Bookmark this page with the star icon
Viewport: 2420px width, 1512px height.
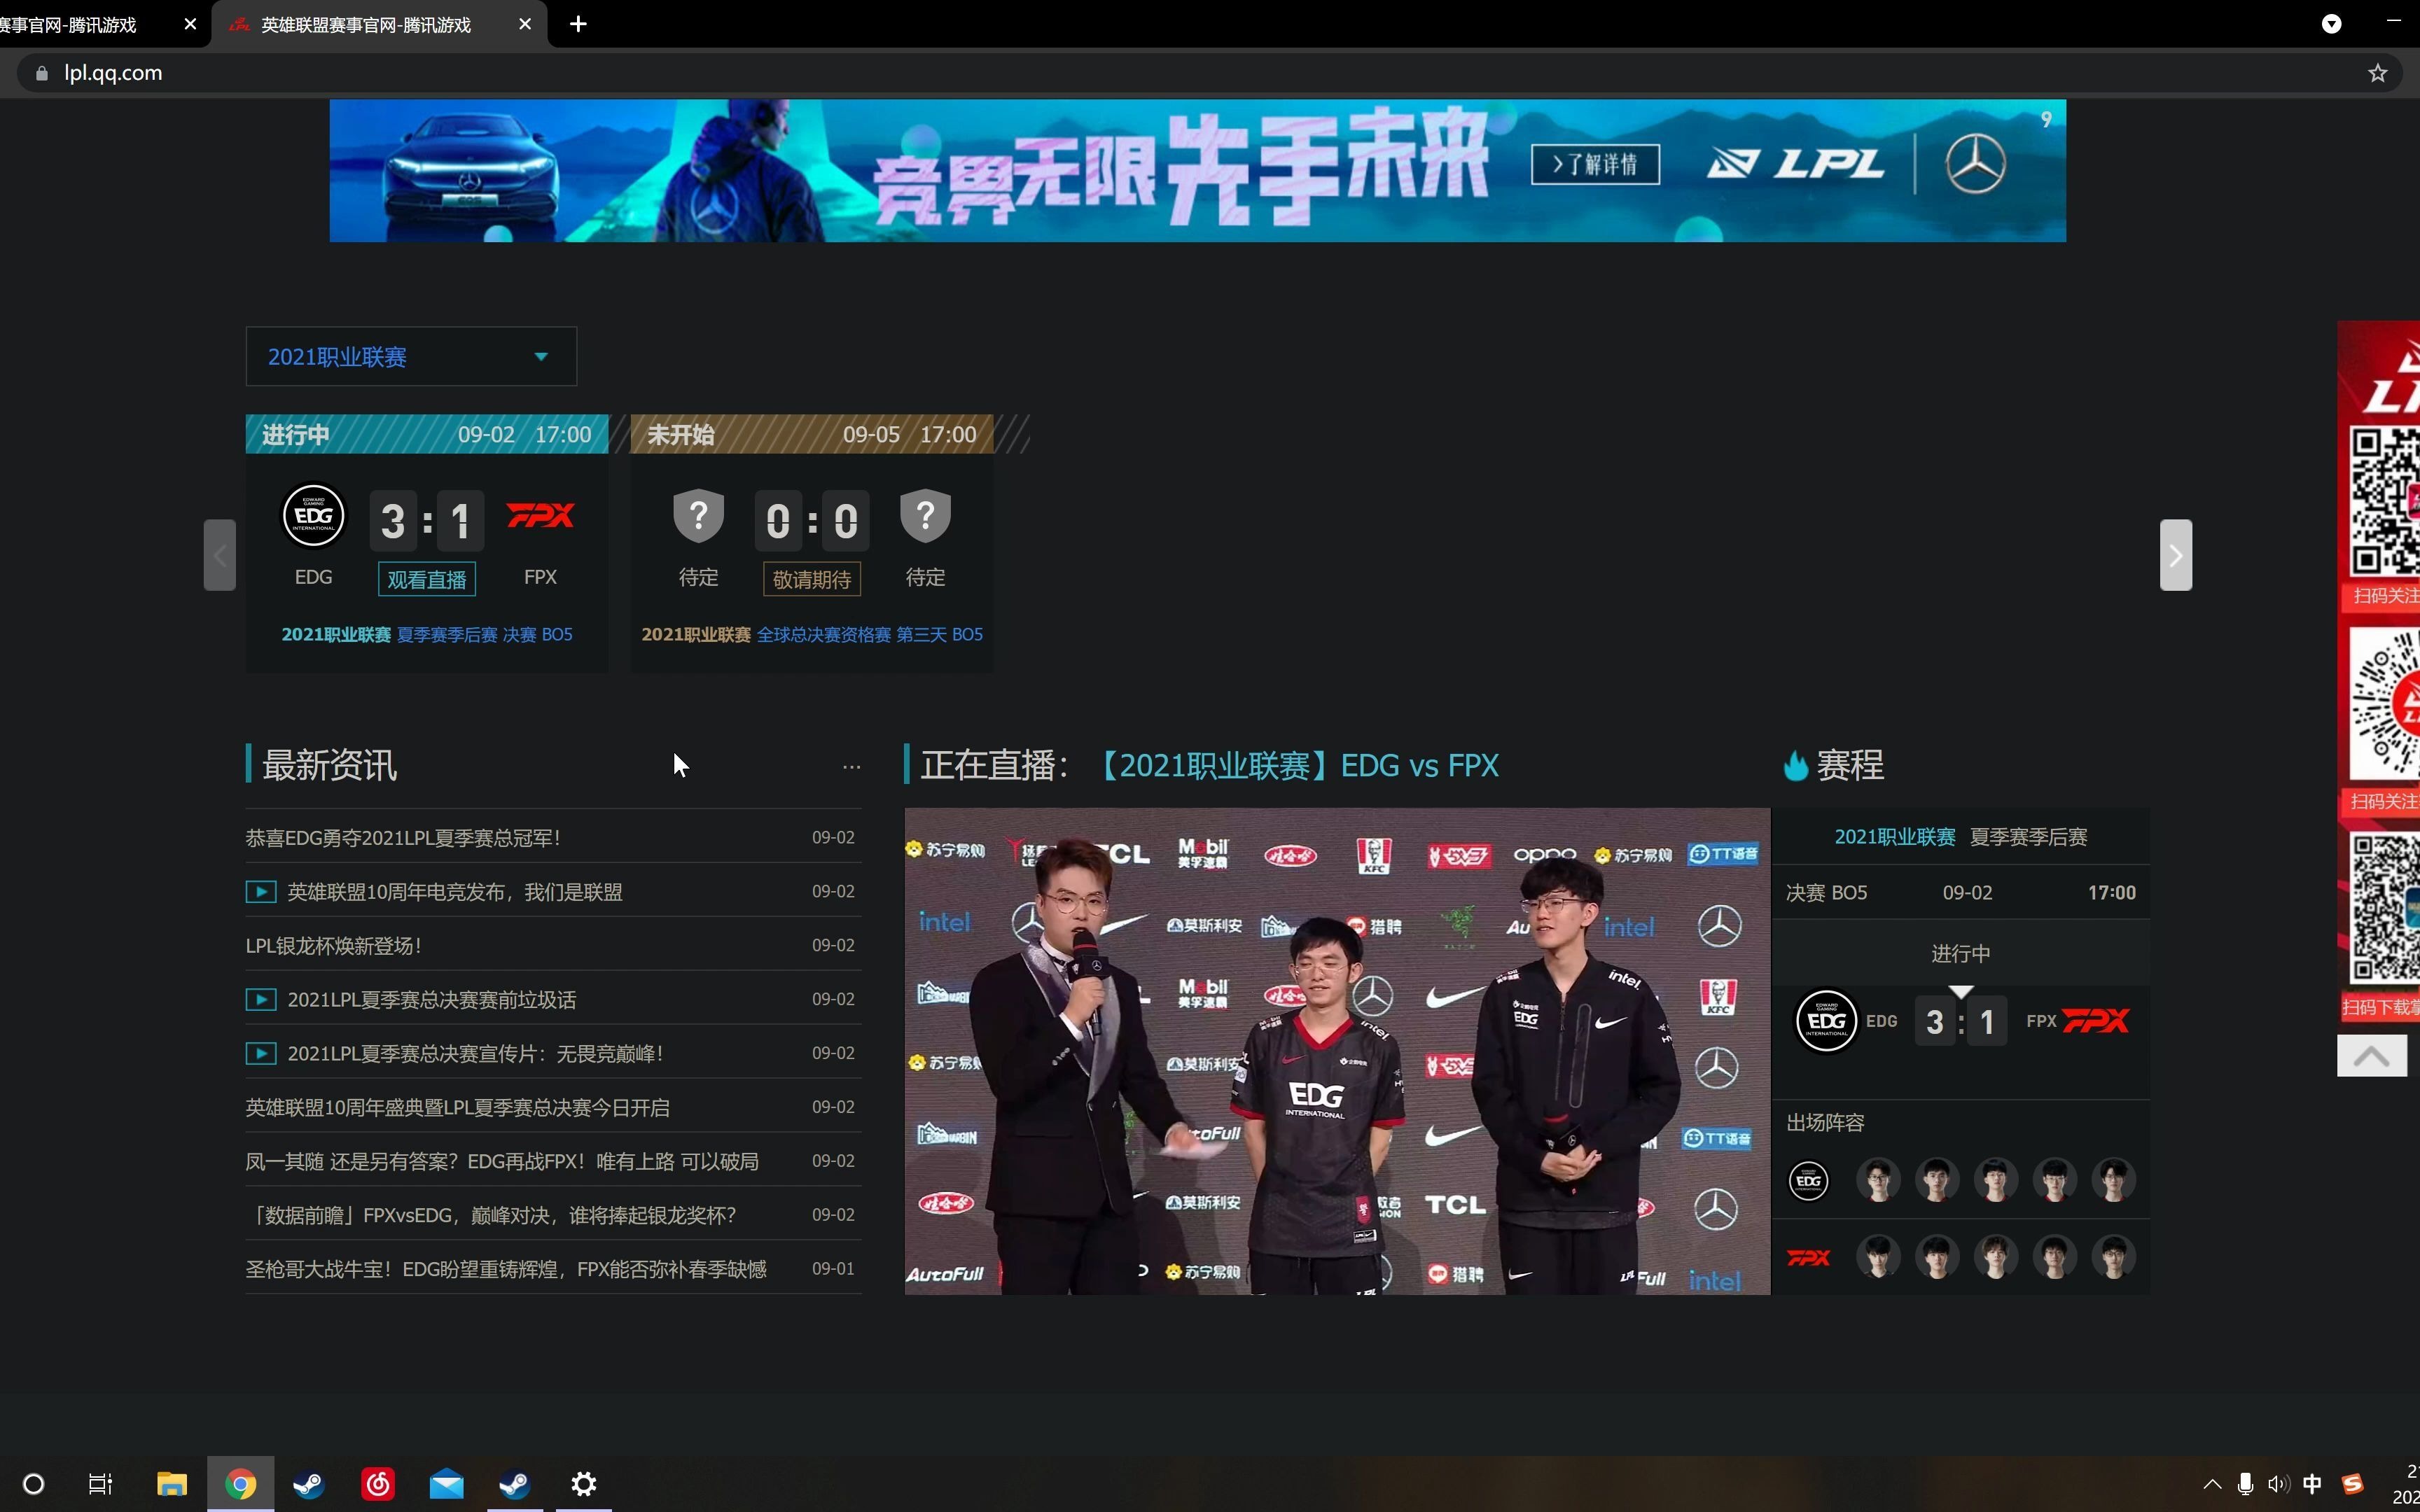2377,73
